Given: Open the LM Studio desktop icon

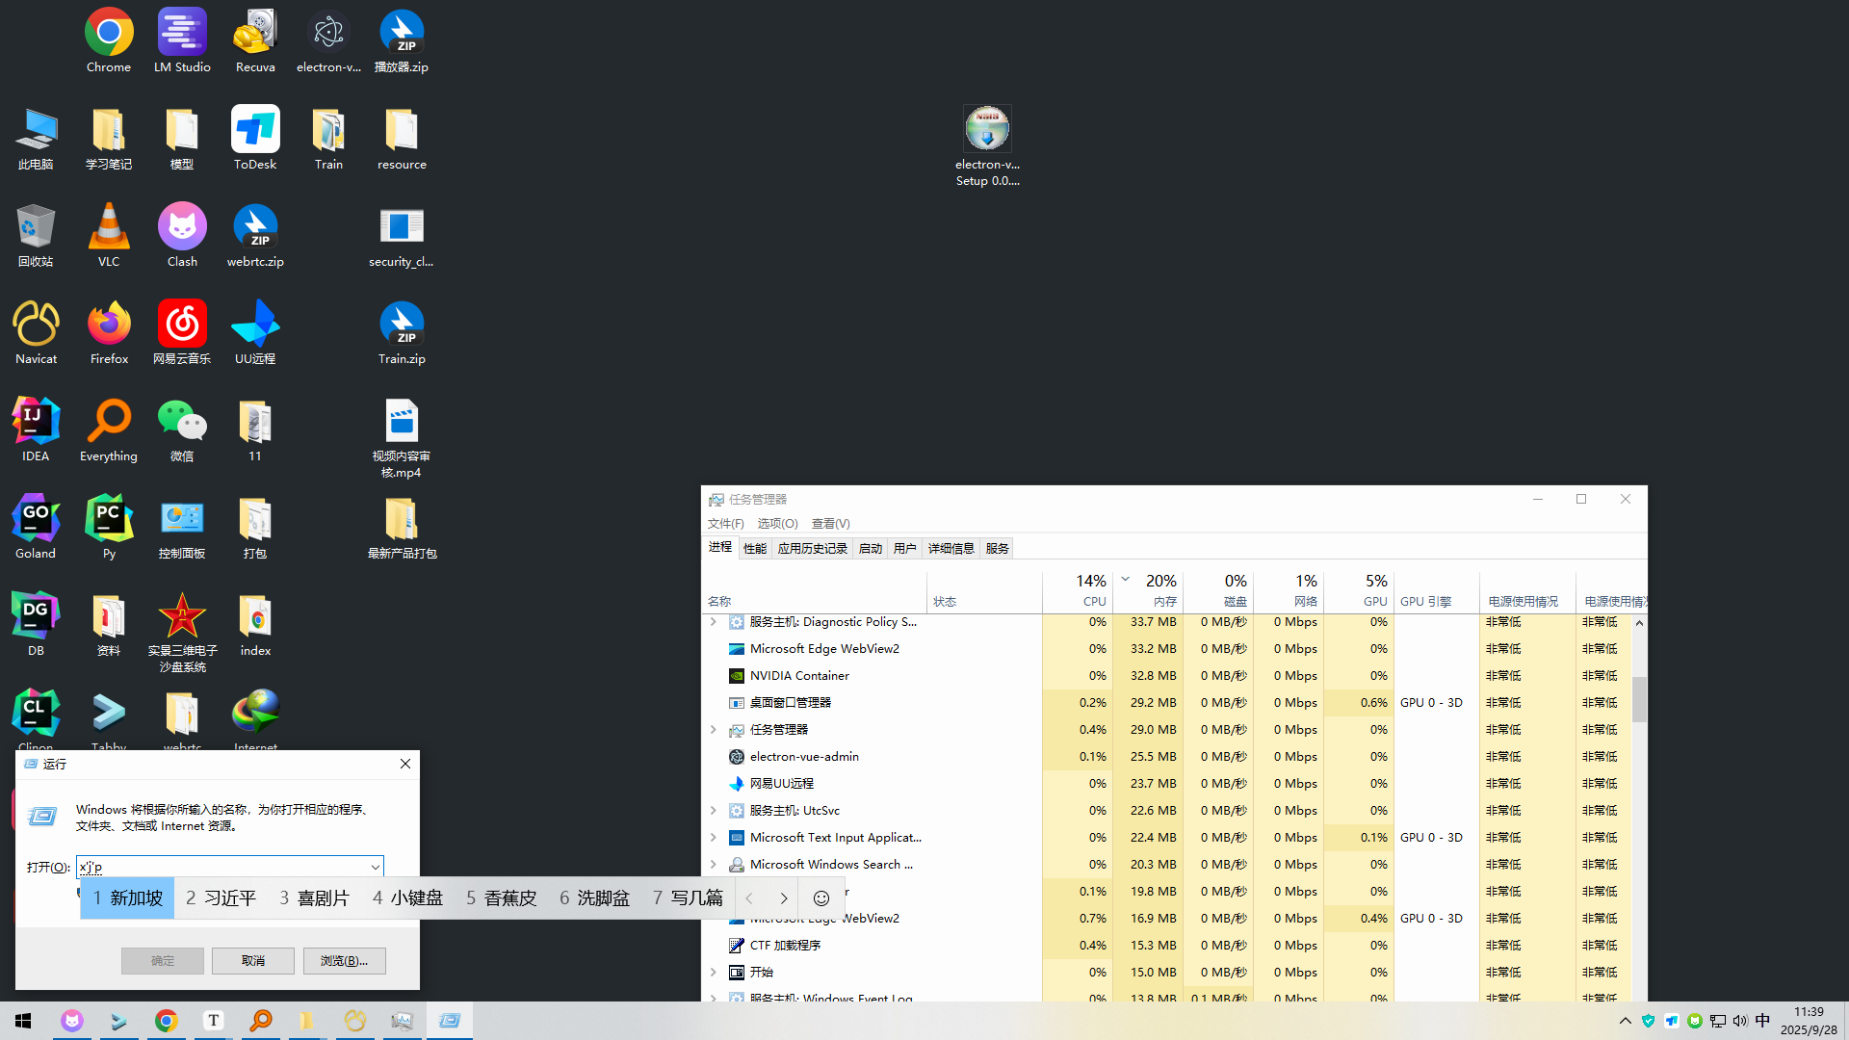Looking at the screenshot, I should point(182,41).
